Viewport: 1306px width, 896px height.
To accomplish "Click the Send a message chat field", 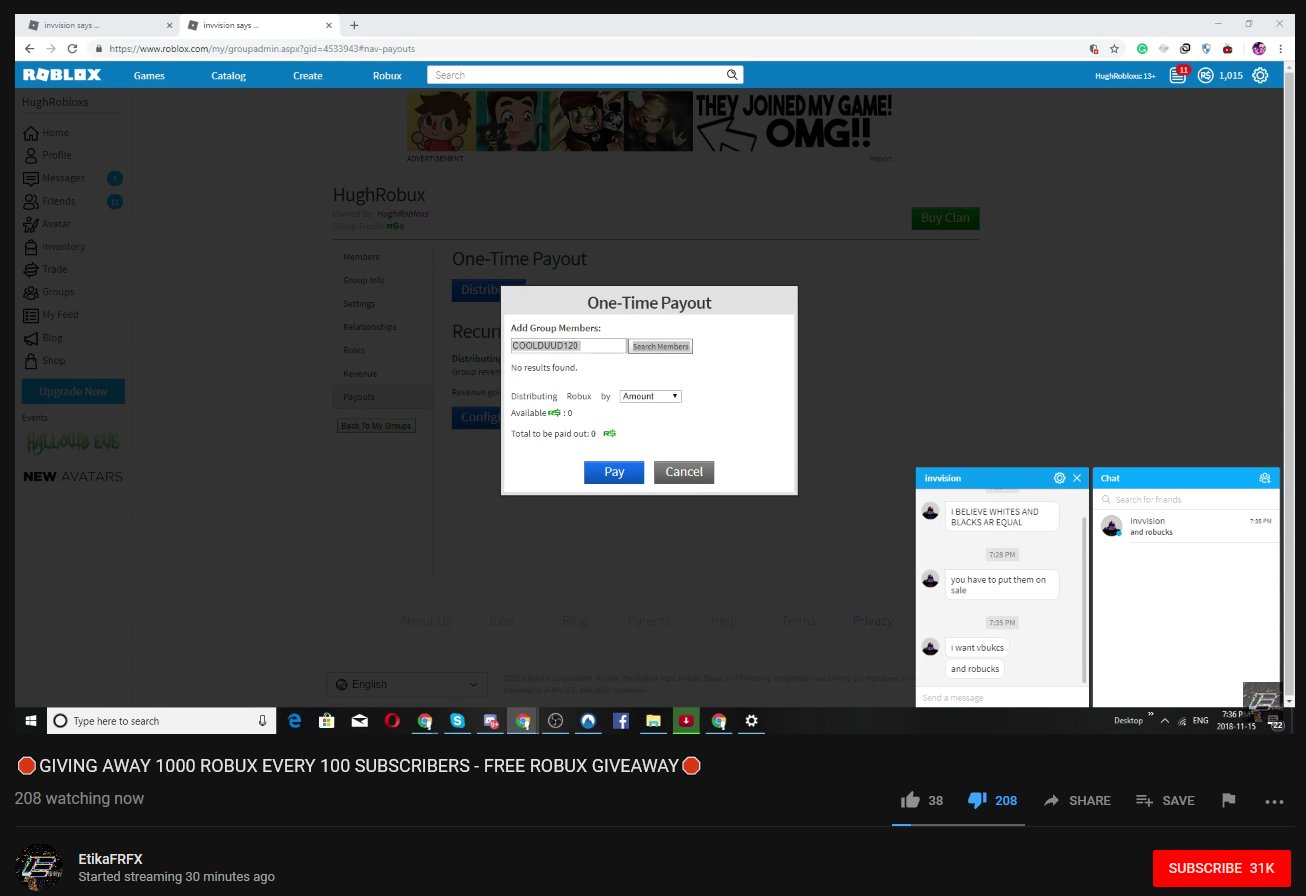I will coord(1002,697).
